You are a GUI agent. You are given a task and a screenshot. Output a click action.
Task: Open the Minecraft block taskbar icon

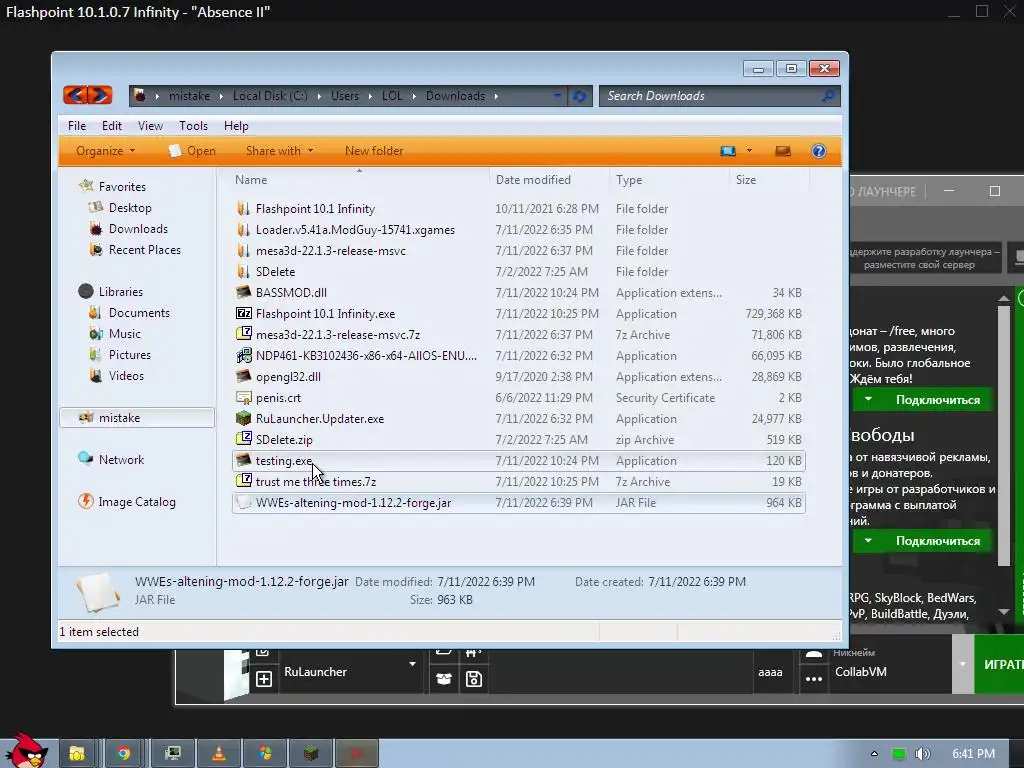(x=312, y=754)
